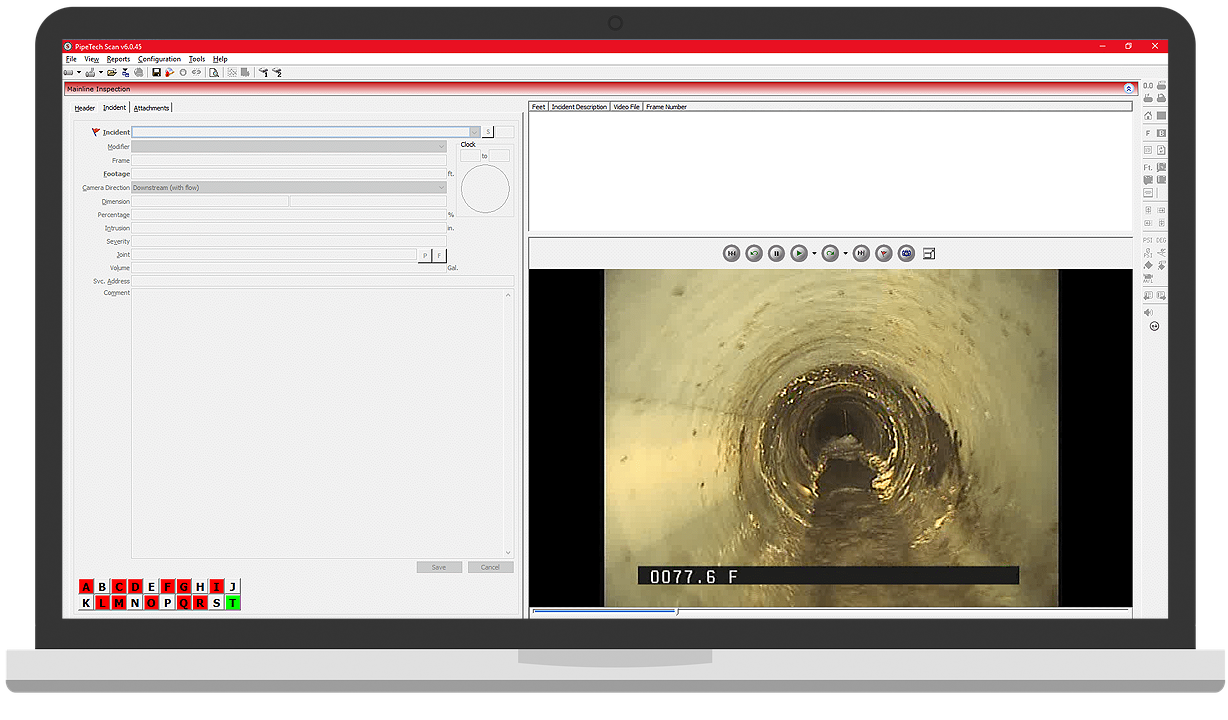Screen dimensions: 1228x720
Task: Click the video window layout icon
Action: 929,253
